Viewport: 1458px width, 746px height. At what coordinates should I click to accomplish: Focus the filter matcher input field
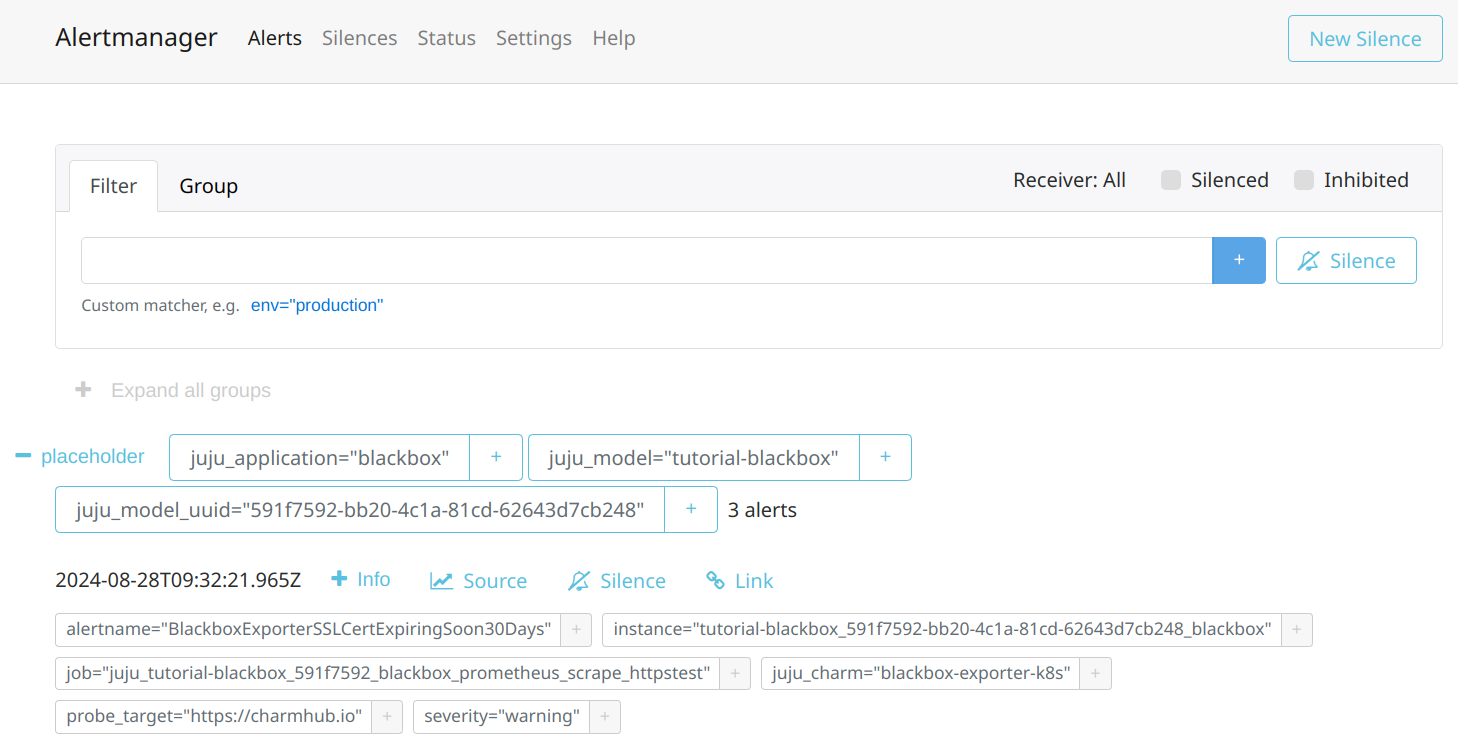(x=647, y=260)
